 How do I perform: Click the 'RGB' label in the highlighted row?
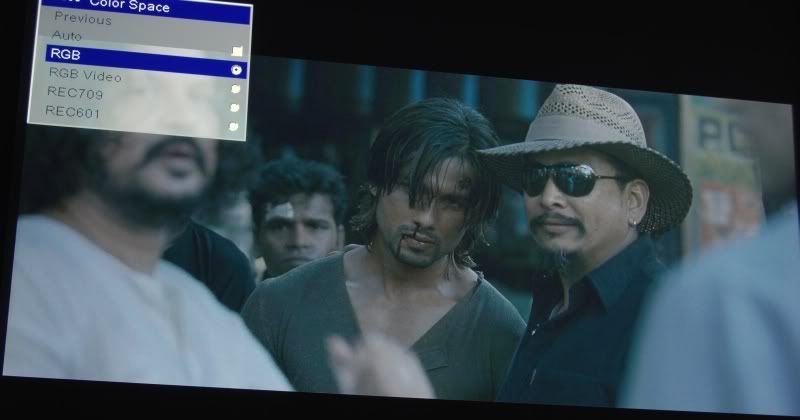click(x=65, y=54)
